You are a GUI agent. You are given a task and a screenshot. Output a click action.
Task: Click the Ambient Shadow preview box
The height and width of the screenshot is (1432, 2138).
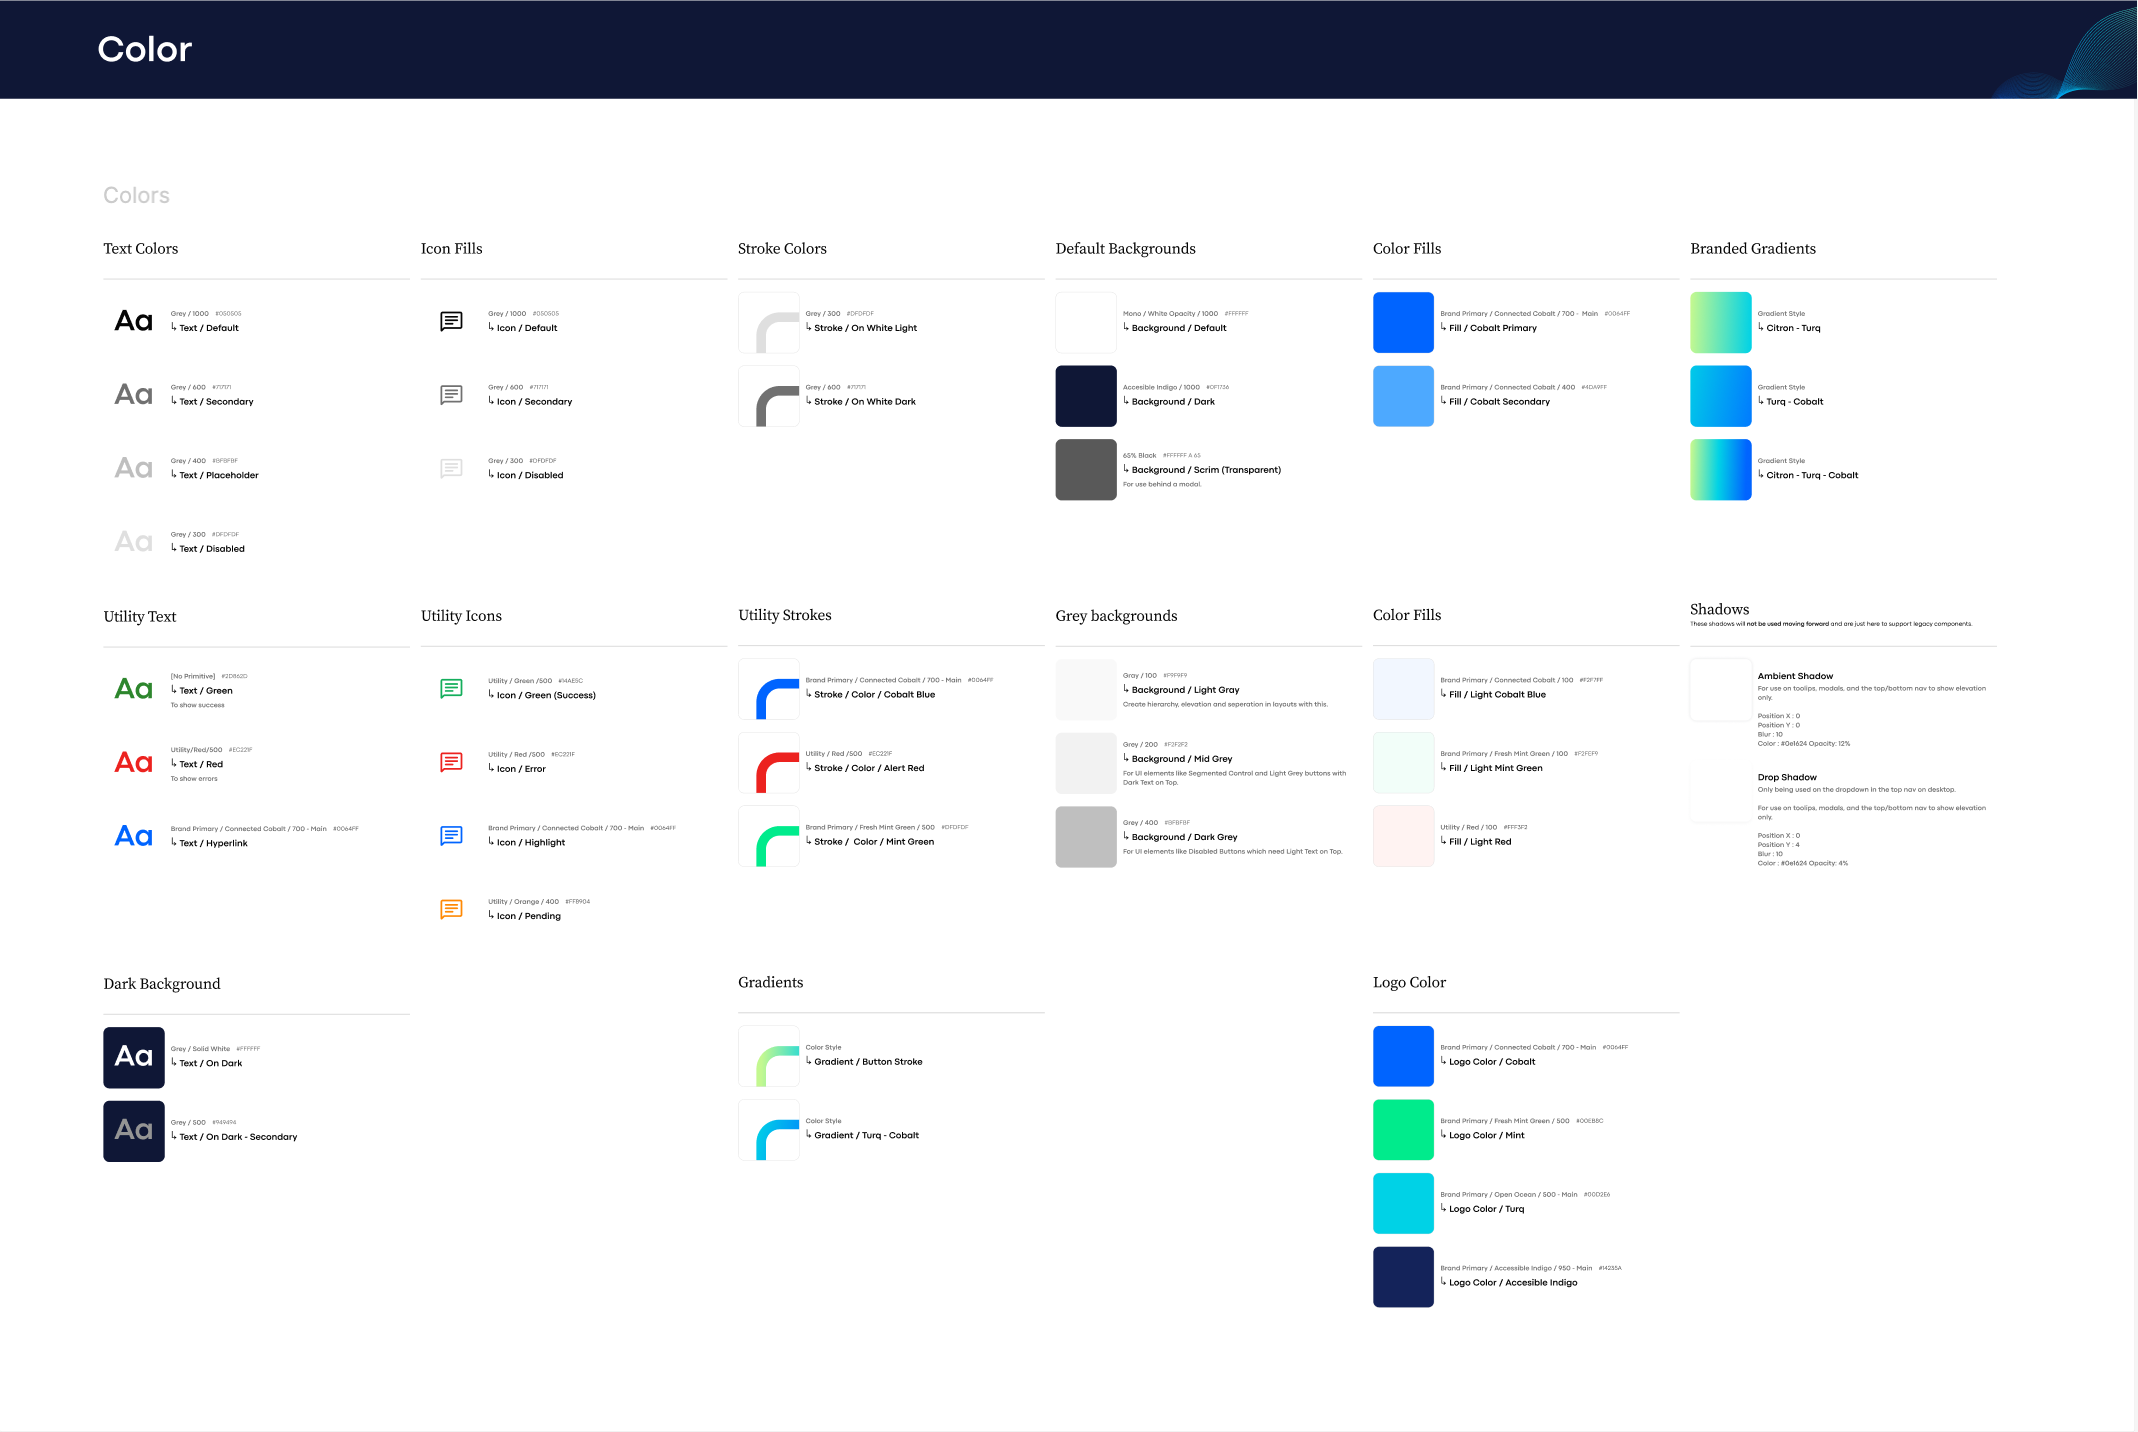(1720, 690)
